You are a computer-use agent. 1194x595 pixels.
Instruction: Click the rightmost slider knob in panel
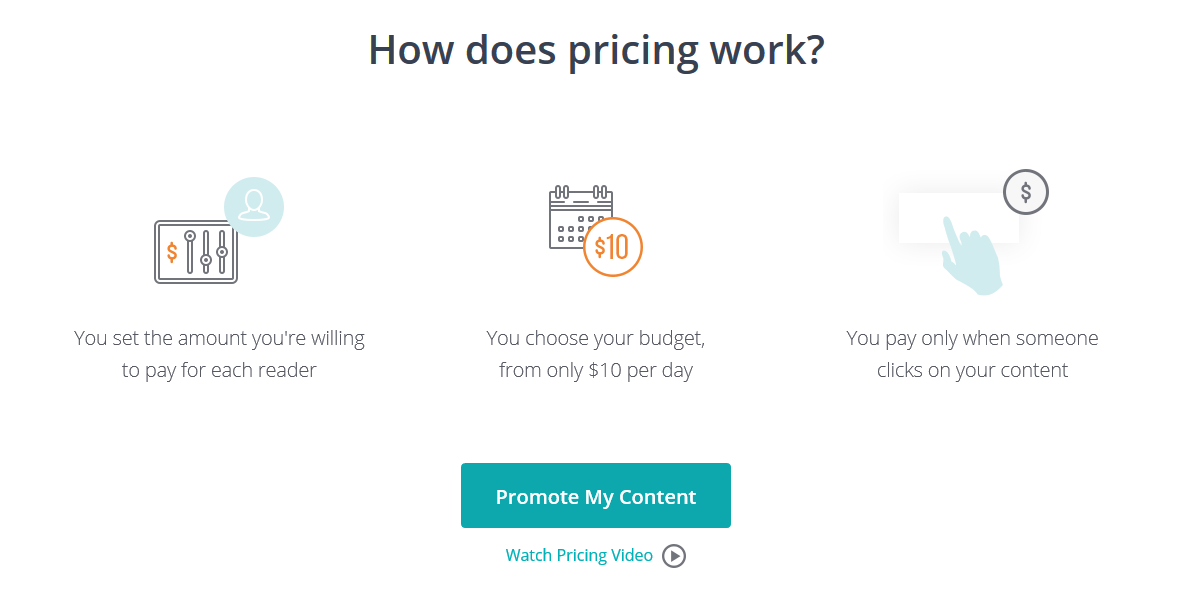tap(222, 251)
